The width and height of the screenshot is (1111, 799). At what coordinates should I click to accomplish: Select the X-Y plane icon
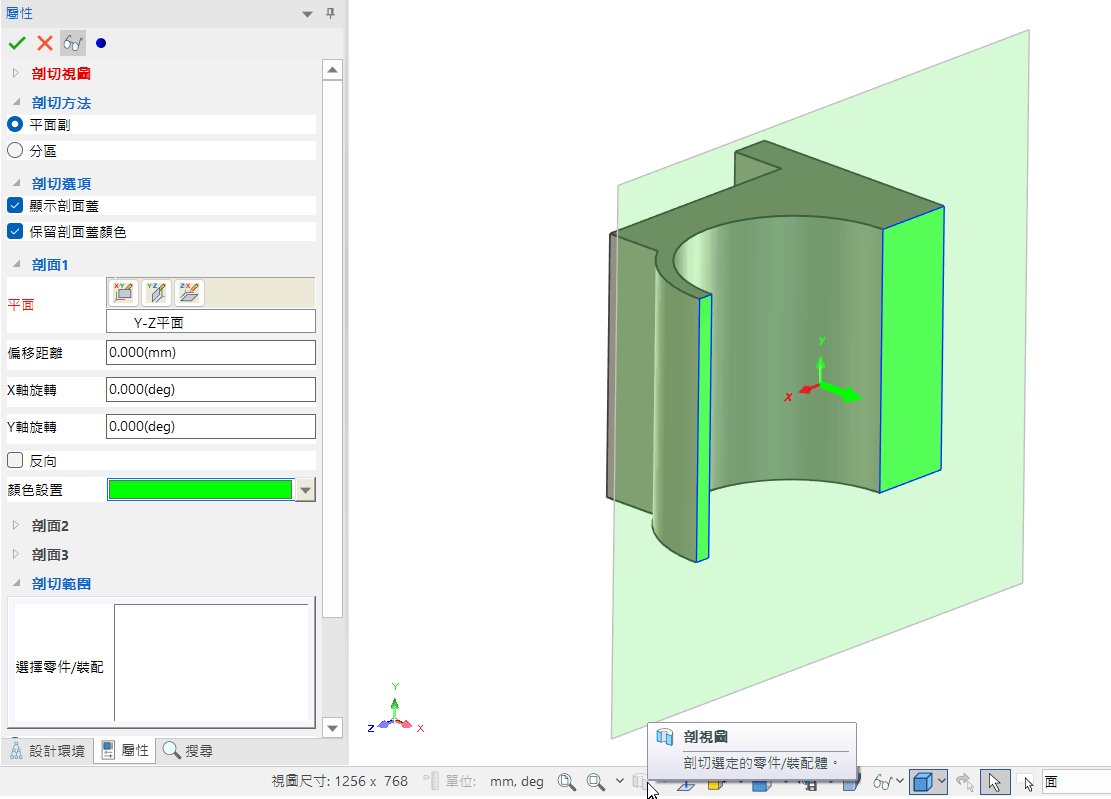pyautogui.click(x=122, y=292)
